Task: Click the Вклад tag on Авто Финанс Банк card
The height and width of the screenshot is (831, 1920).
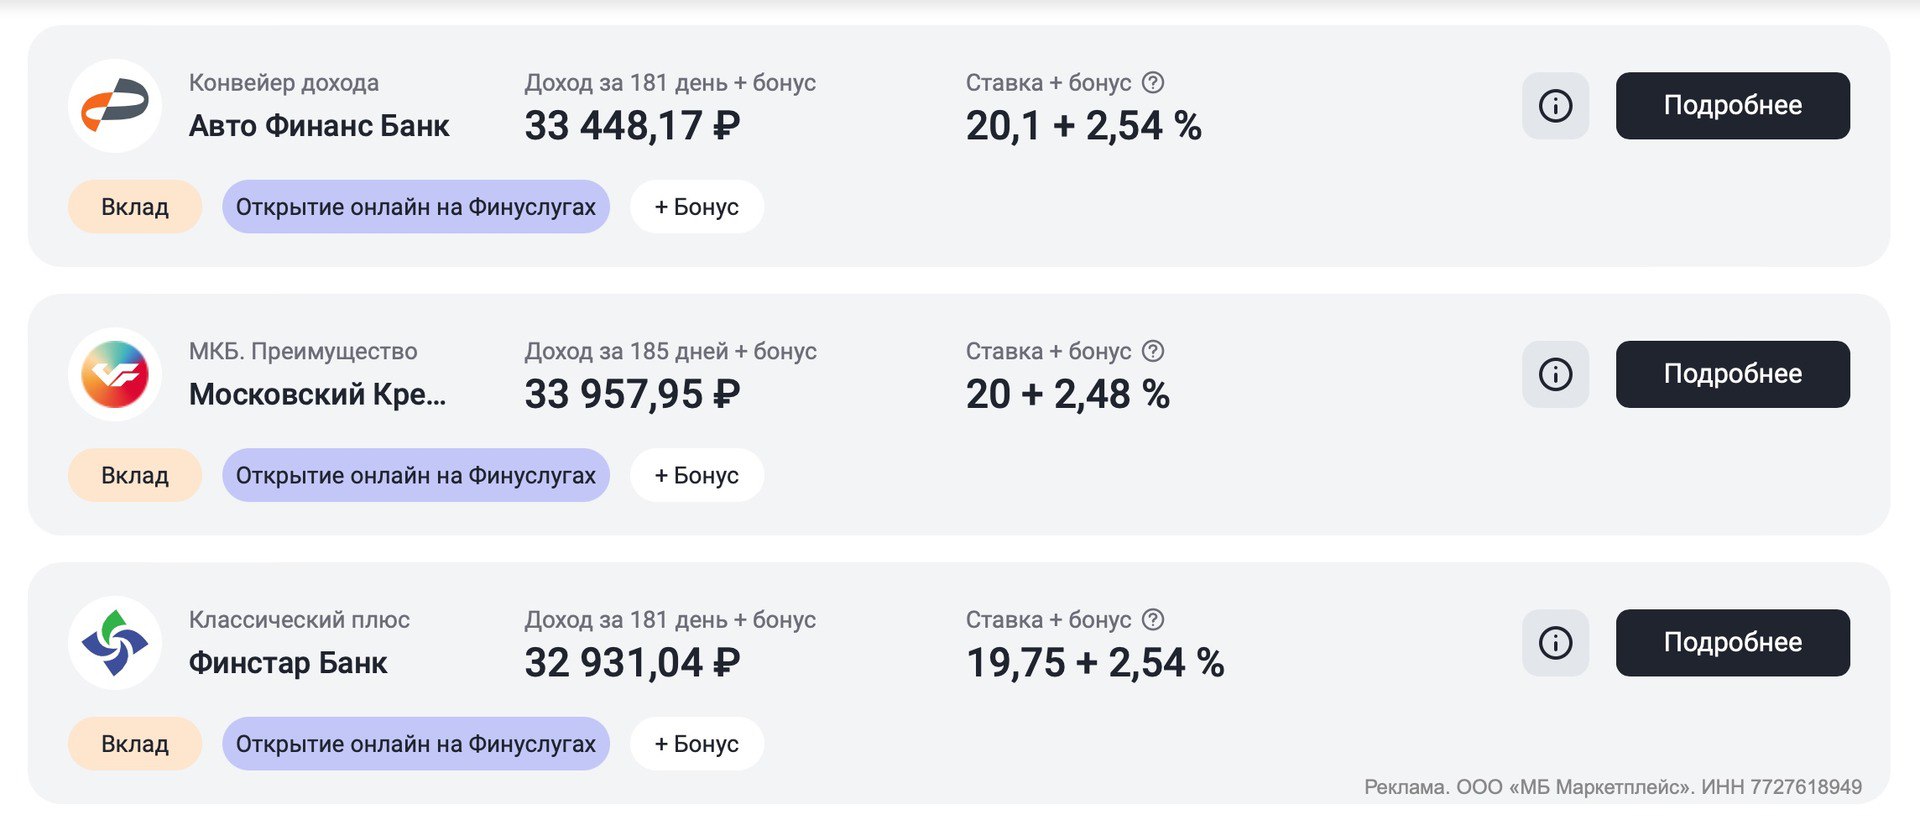Action: click(135, 207)
